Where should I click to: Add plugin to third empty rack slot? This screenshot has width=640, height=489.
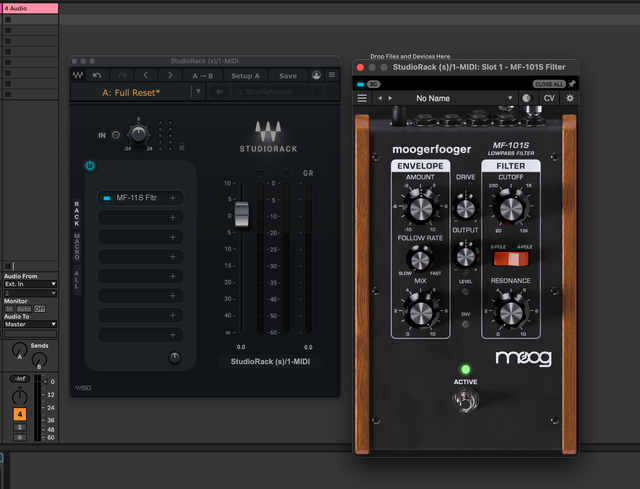point(173,257)
